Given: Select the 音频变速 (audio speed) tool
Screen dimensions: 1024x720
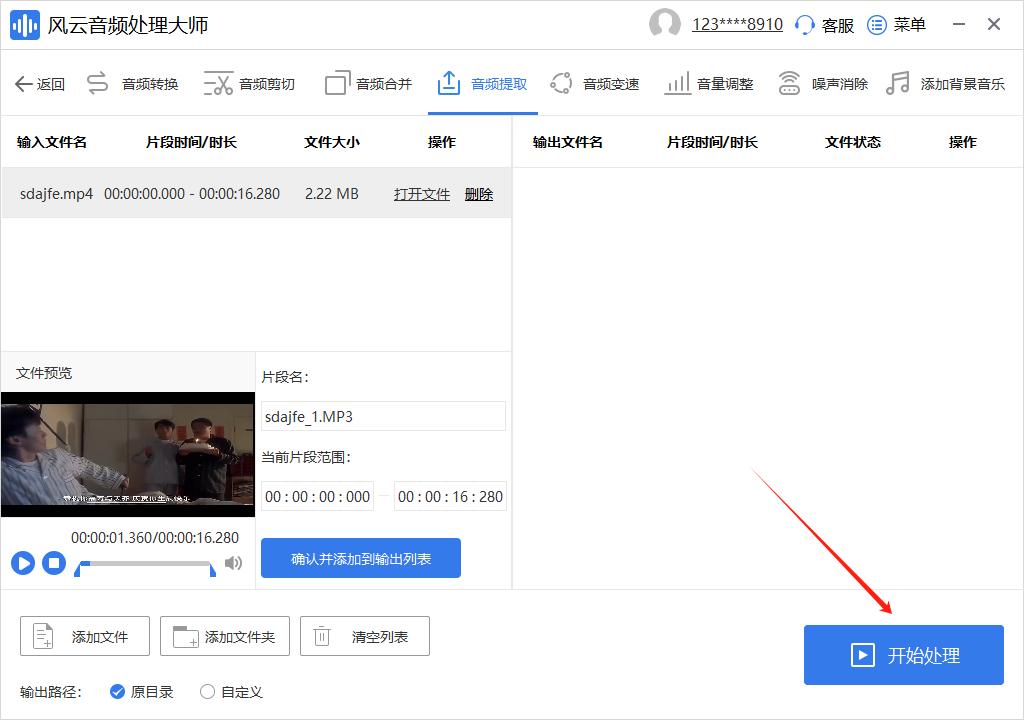Looking at the screenshot, I should (596, 82).
